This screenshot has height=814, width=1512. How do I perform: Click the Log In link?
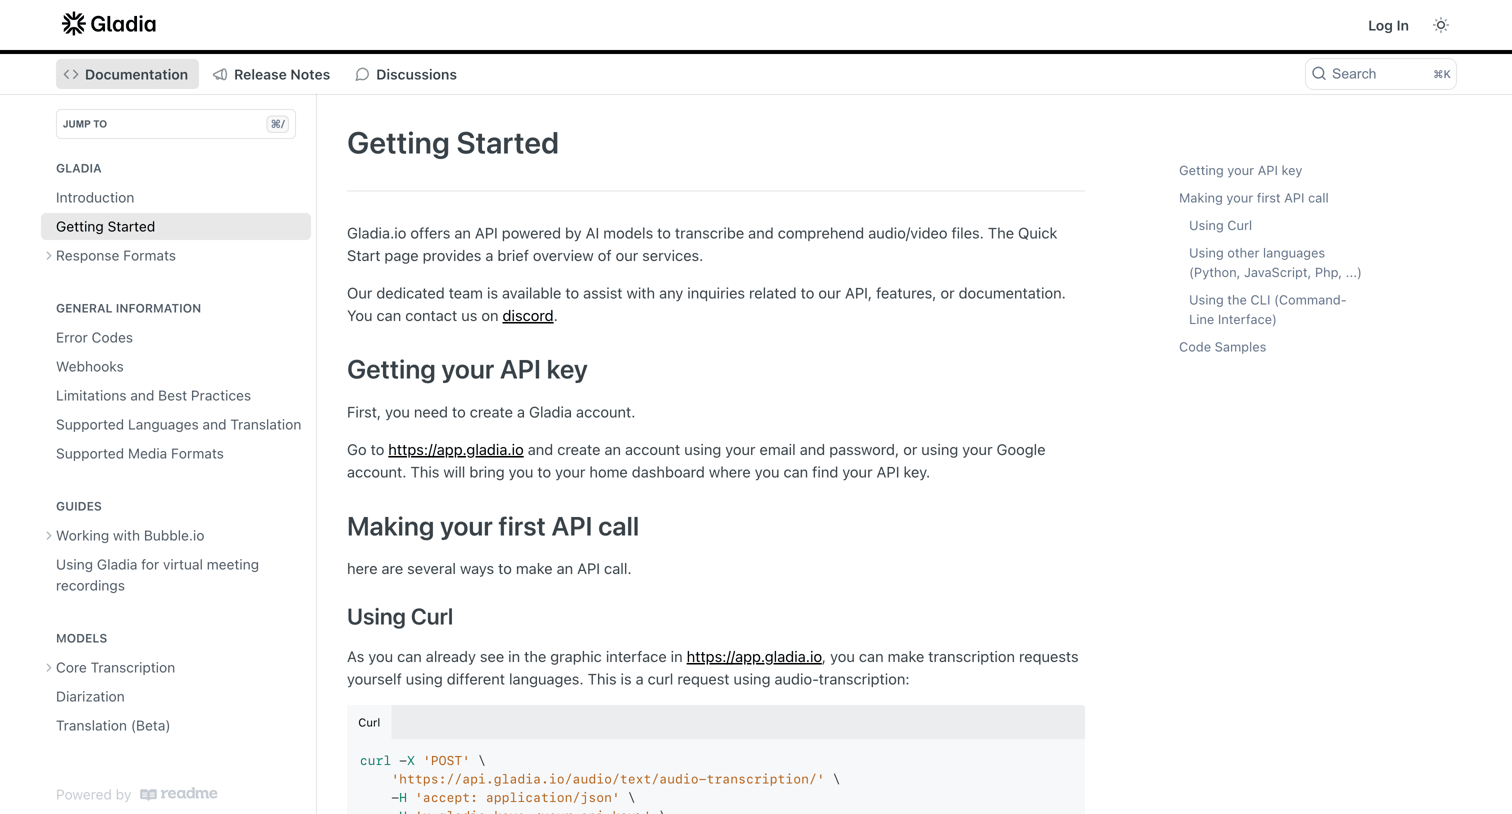tap(1388, 25)
